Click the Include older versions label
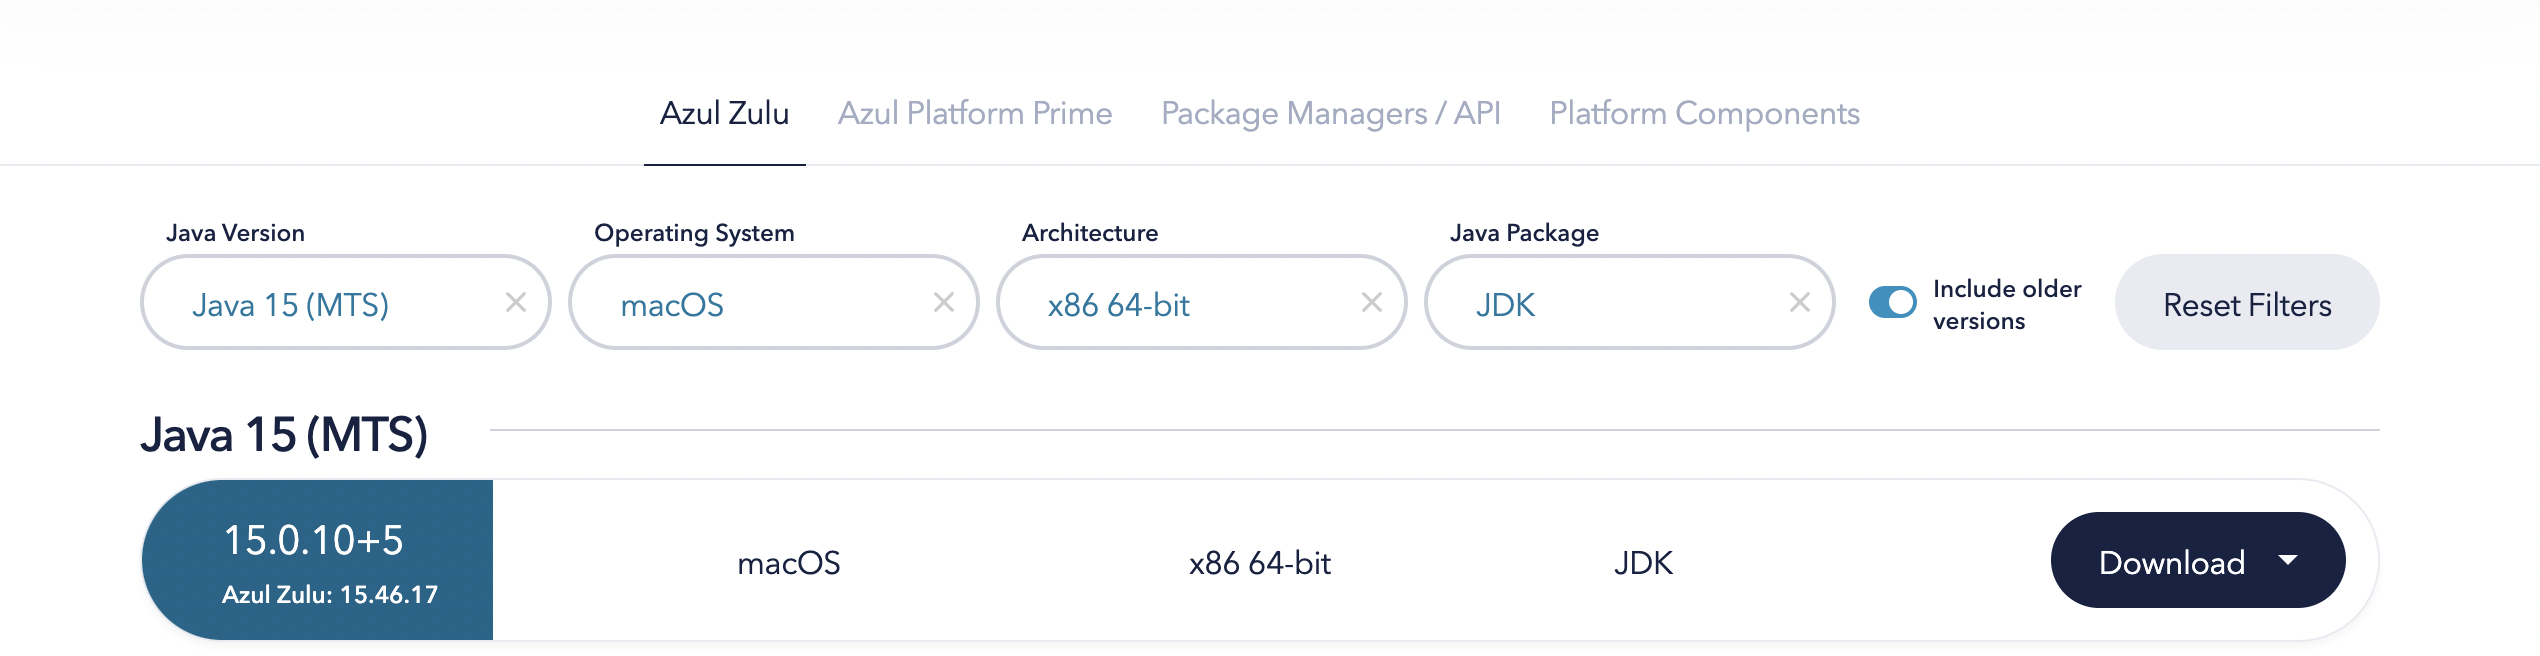This screenshot has height=656, width=2540. coord(2007,304)
